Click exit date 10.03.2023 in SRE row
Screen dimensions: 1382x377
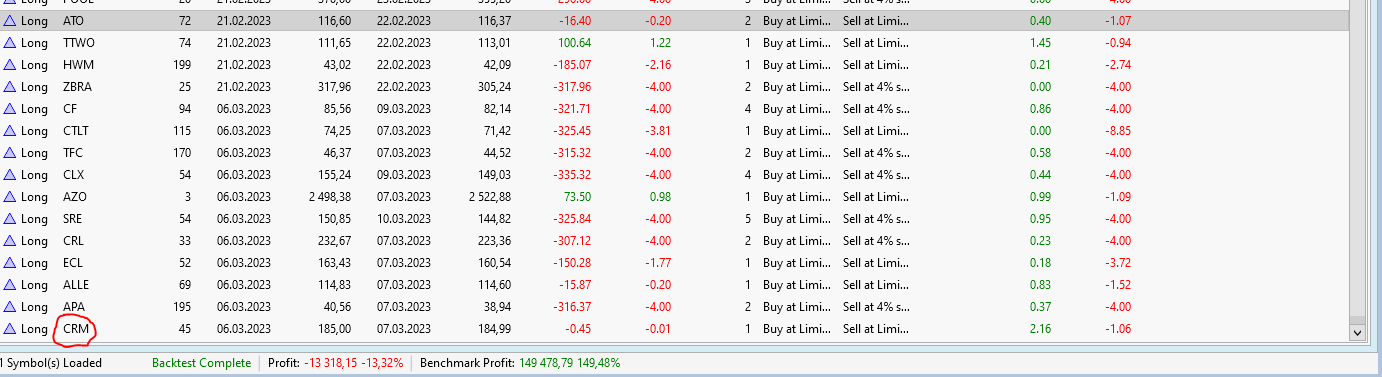click(x=405, y=219)
